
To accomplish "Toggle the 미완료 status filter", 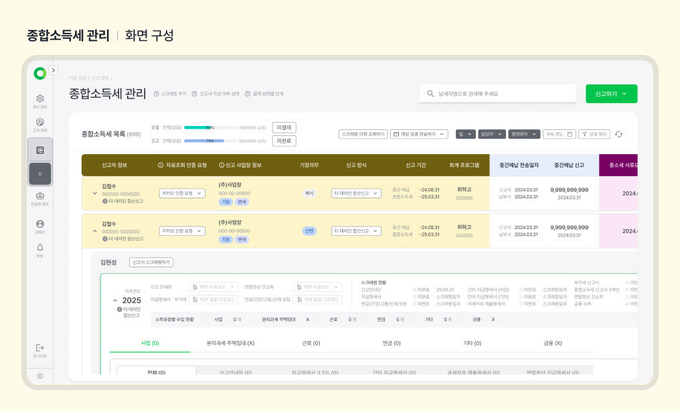I will (x=284, y=141).
